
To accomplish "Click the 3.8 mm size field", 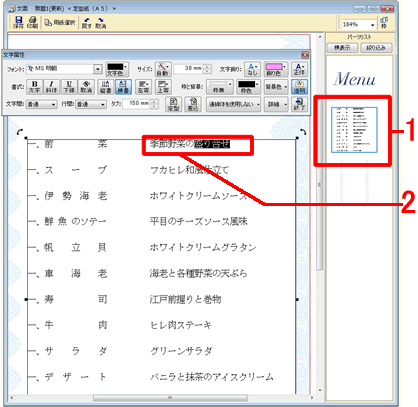I will 189,69.
